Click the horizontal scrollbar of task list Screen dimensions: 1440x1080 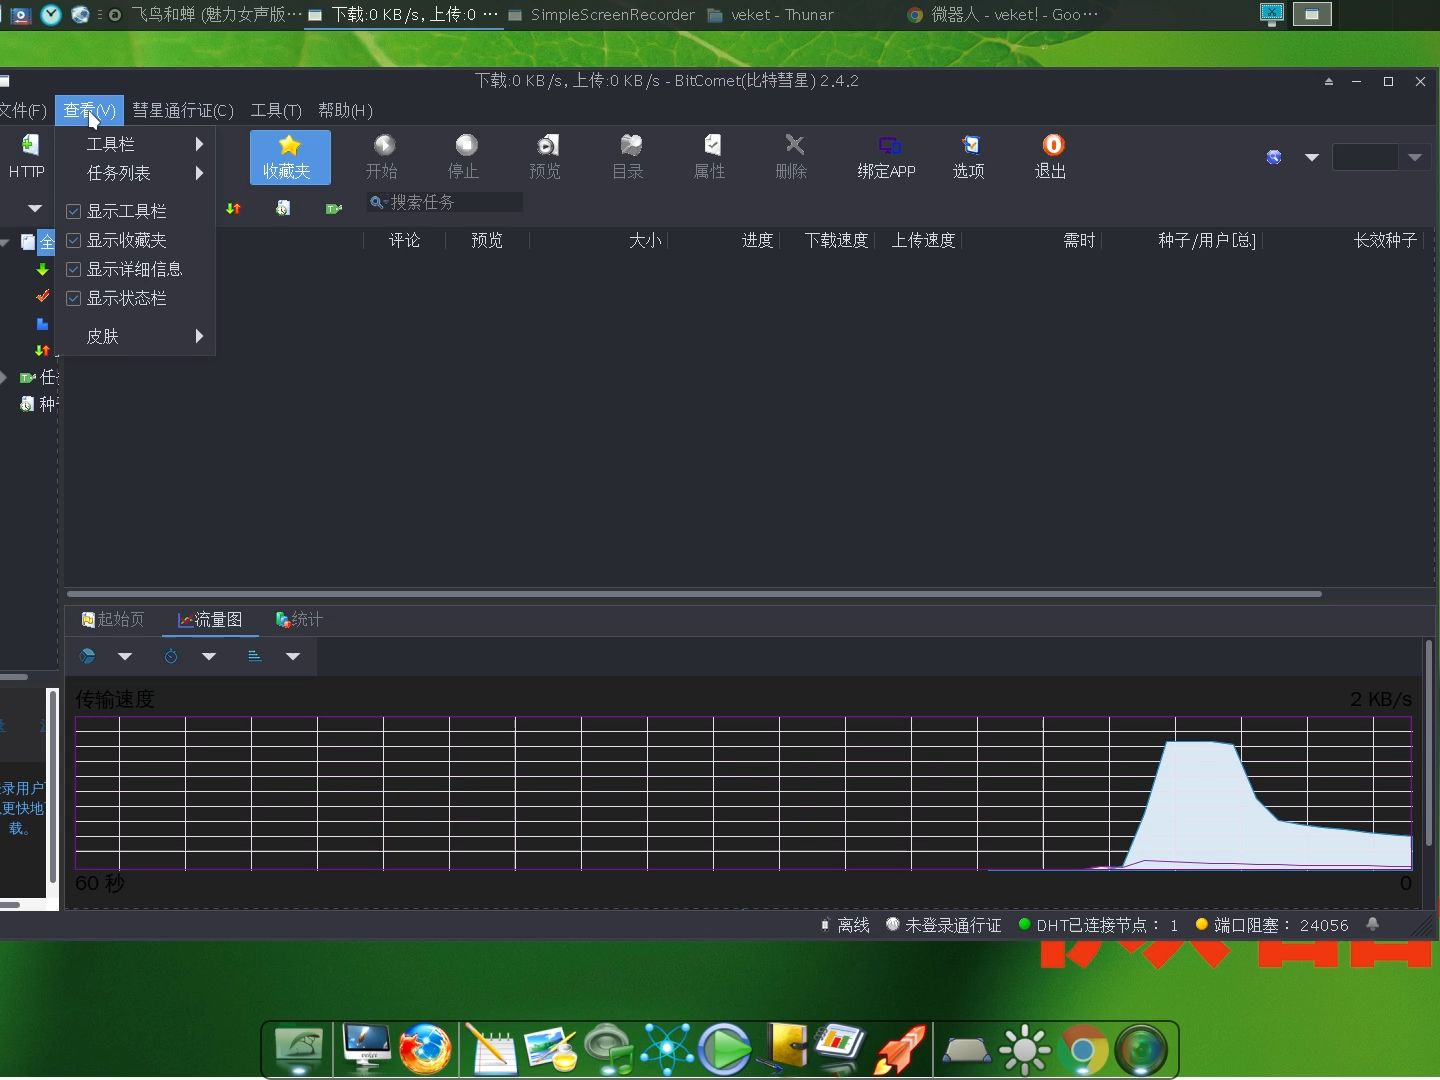[694, 594]
